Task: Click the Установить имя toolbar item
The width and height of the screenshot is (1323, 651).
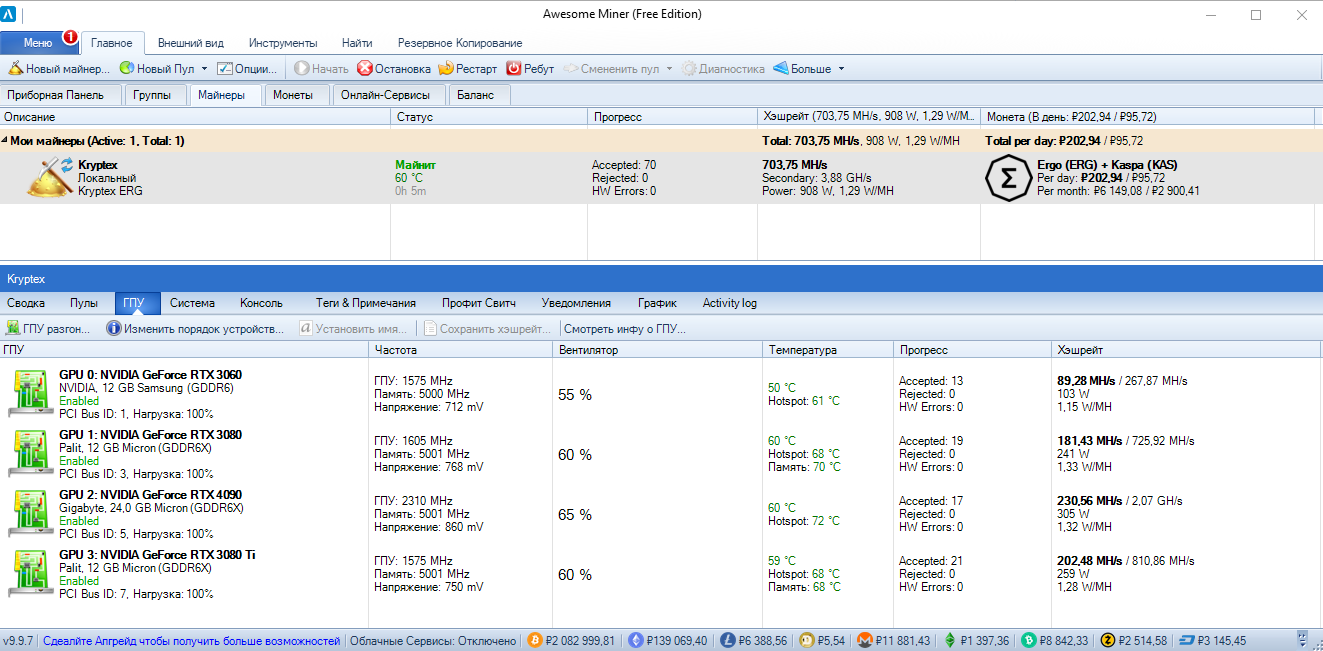Action: (x=353, y=328)
